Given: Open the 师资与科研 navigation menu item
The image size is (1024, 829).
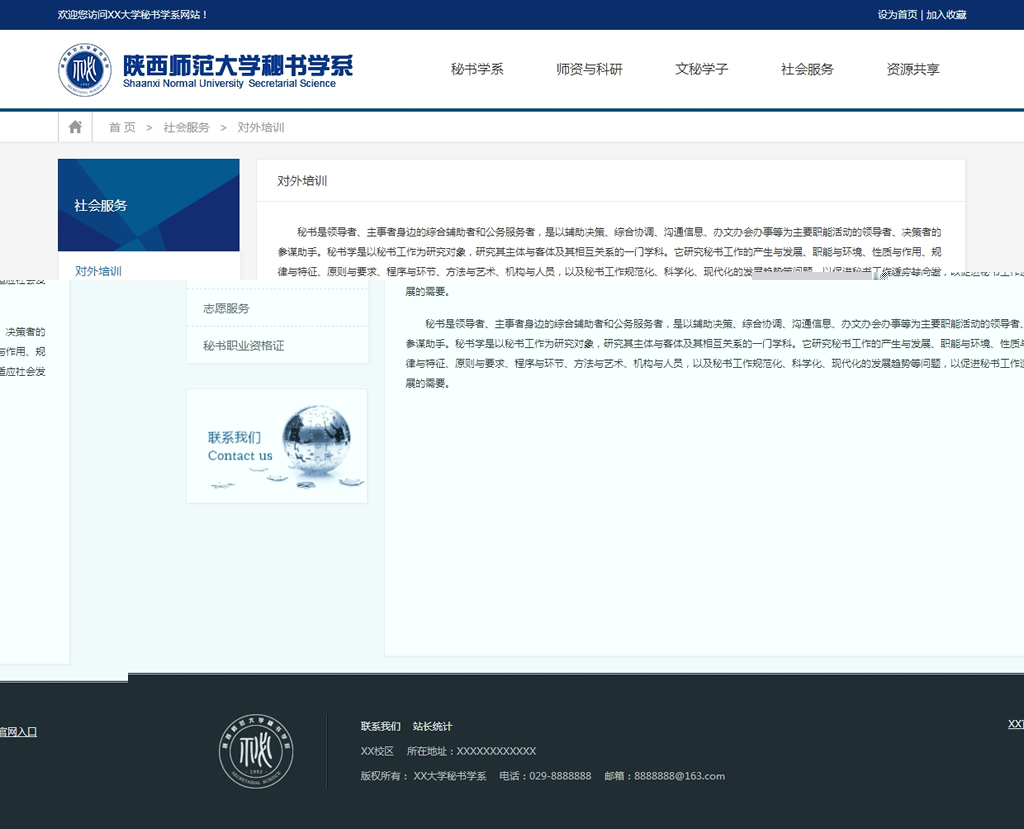Looking at the screenshot, I should point(589,70).
